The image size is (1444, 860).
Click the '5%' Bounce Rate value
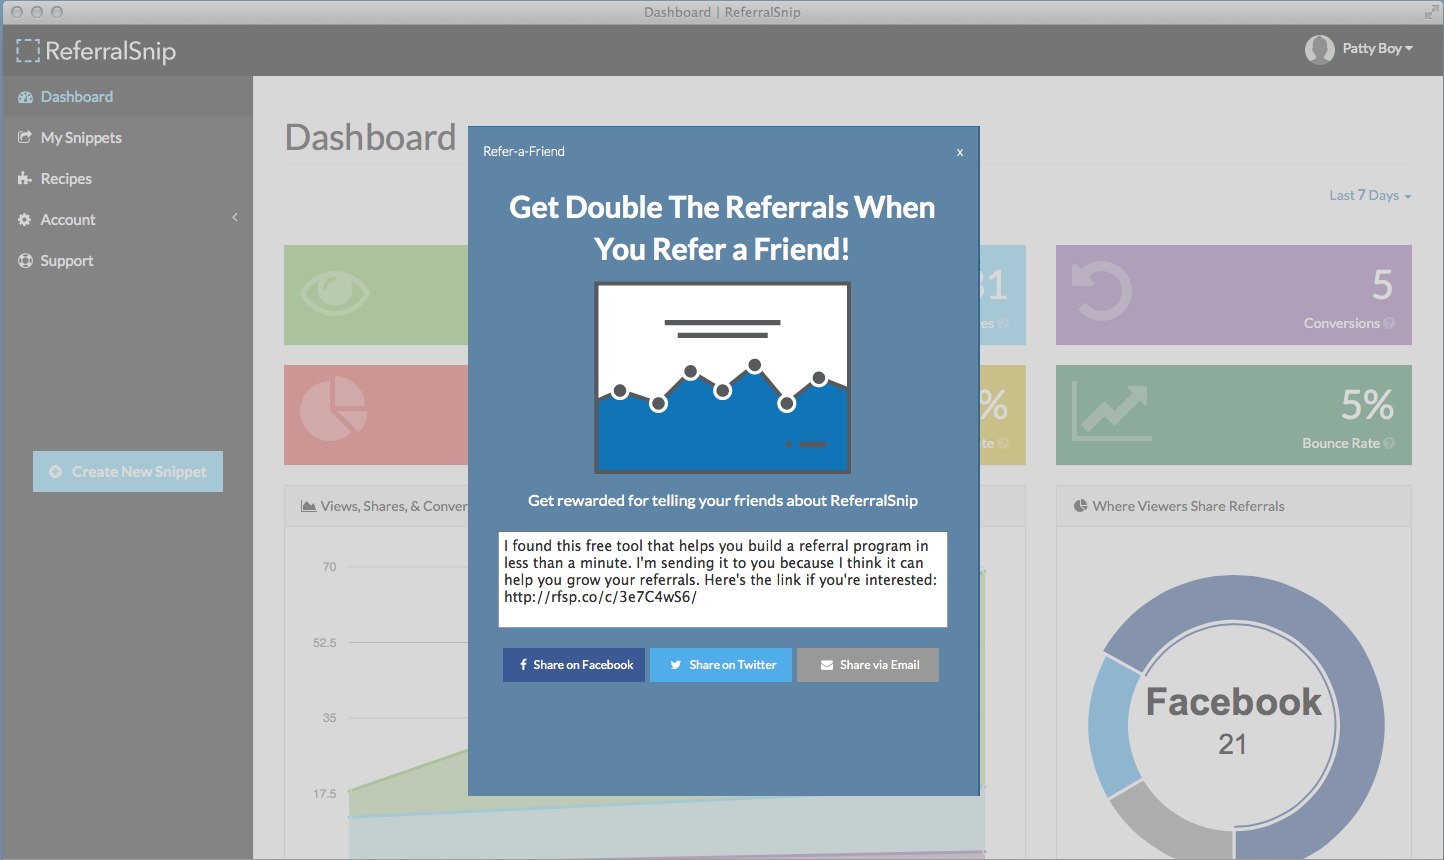click(1367, 405)
